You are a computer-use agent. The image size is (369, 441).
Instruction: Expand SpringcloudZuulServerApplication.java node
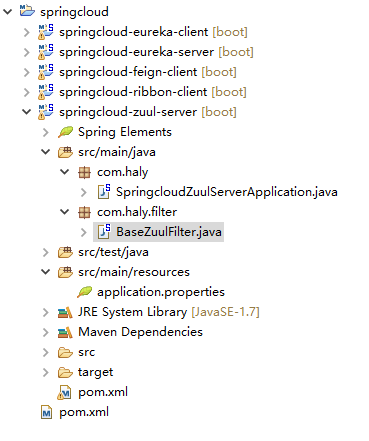[x=84, y=192]
